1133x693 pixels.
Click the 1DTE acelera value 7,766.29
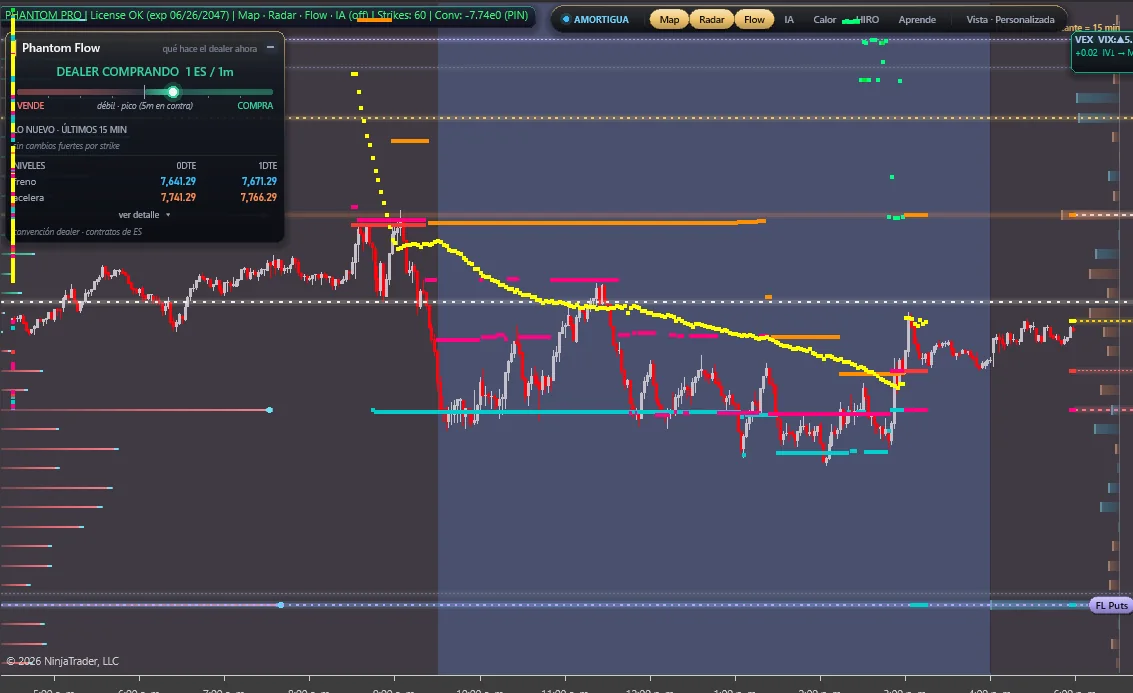click(x=259, y=197)
